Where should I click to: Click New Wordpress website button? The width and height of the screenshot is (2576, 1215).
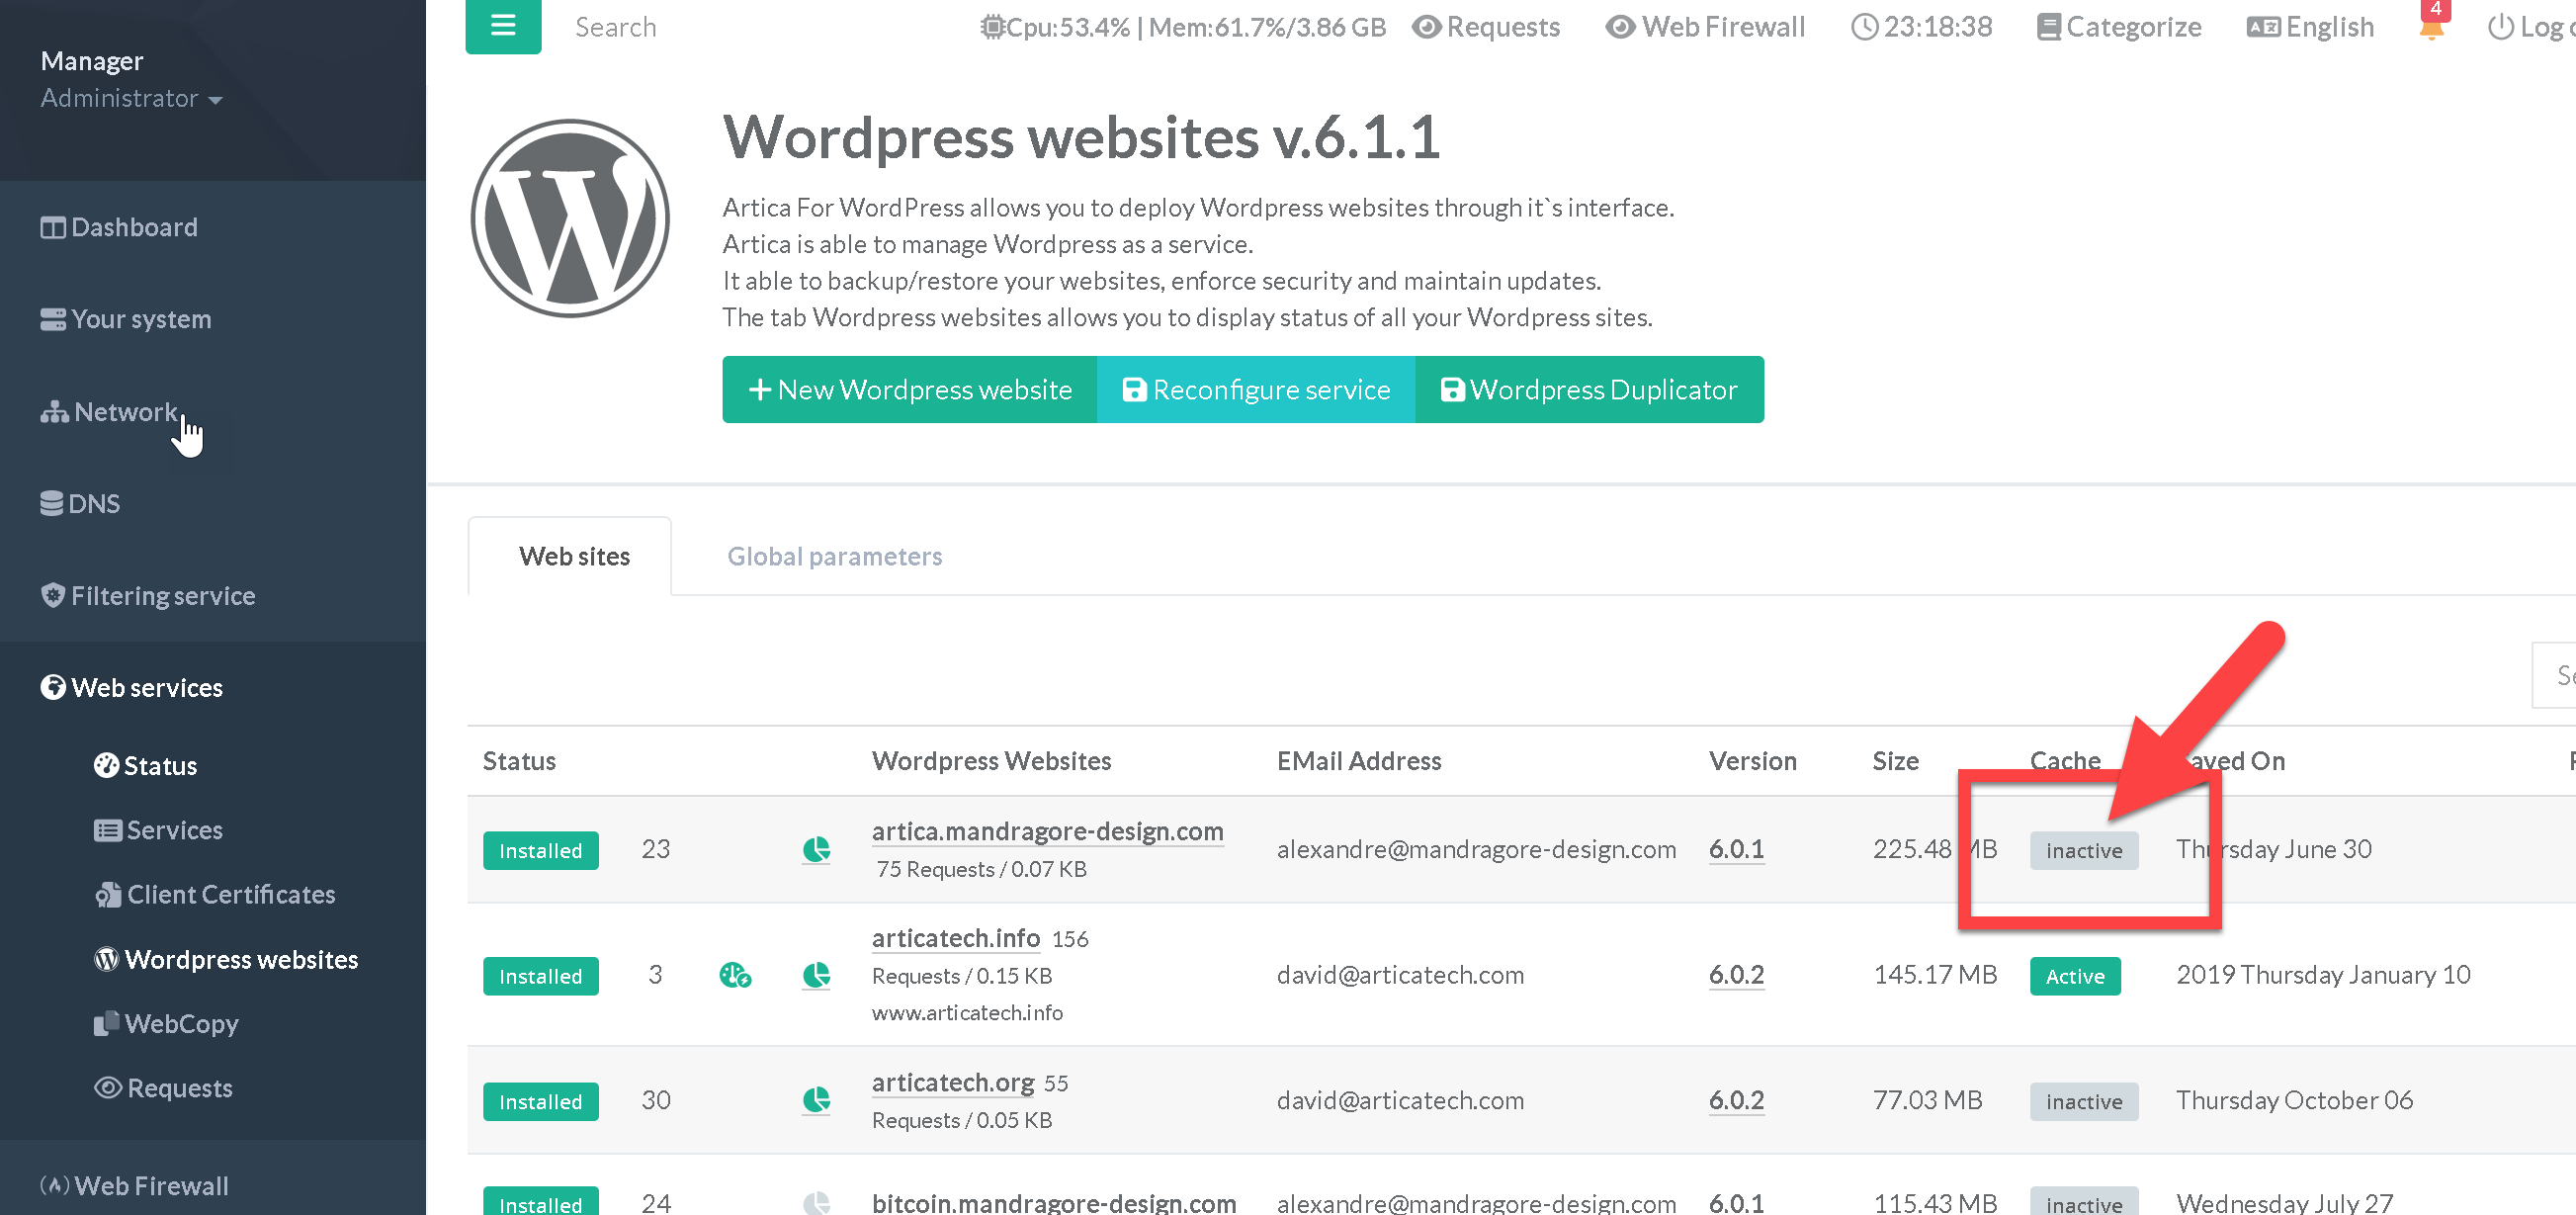click(x=909, y=390)
